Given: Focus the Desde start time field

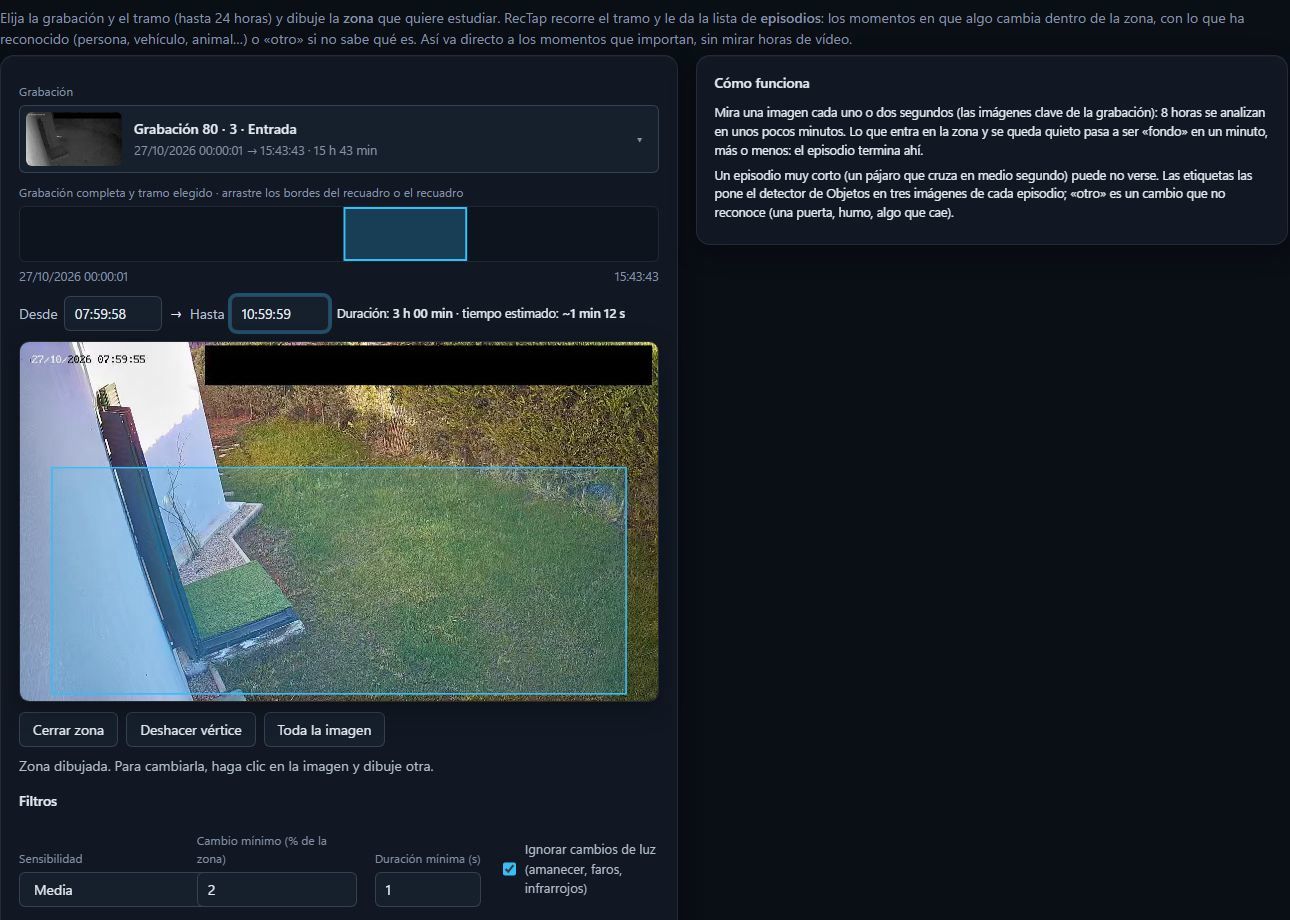Looking at the screenshot, I should point(113,314).
